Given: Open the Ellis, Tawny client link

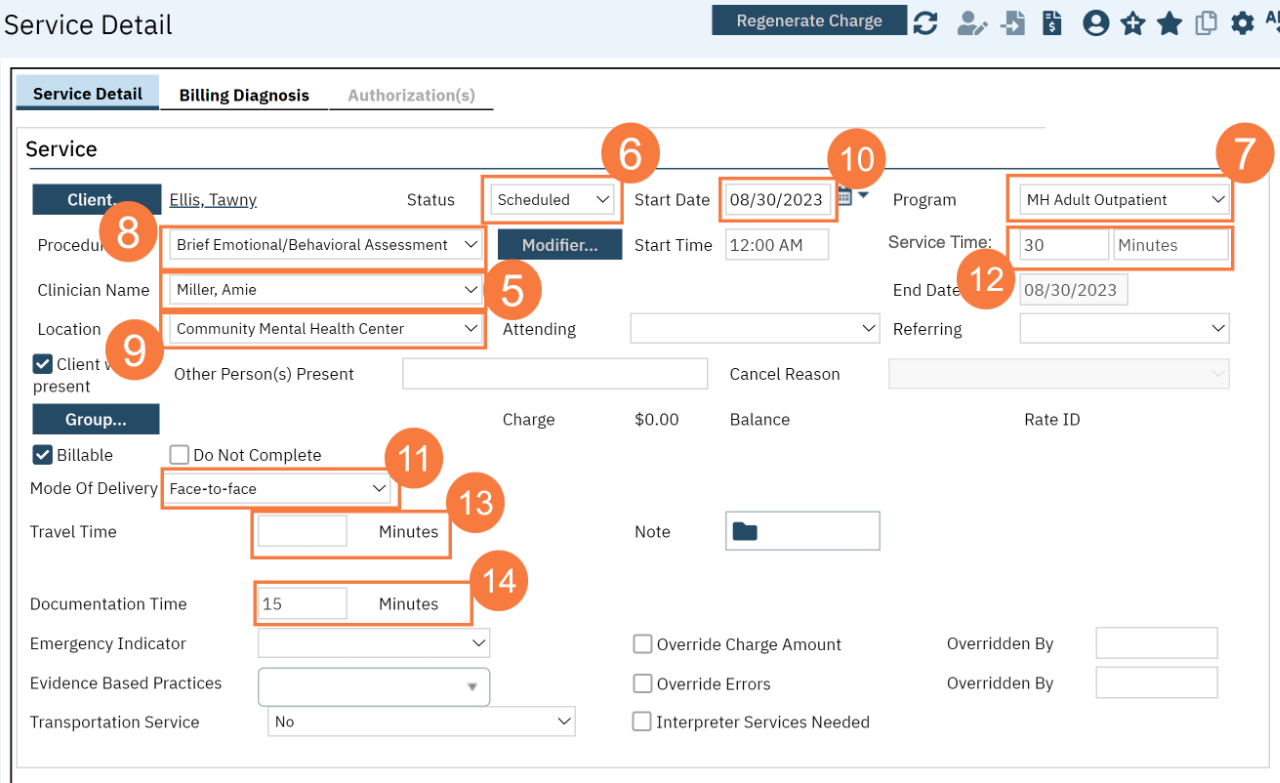Looking at the screenshot, I should (213, 200).
